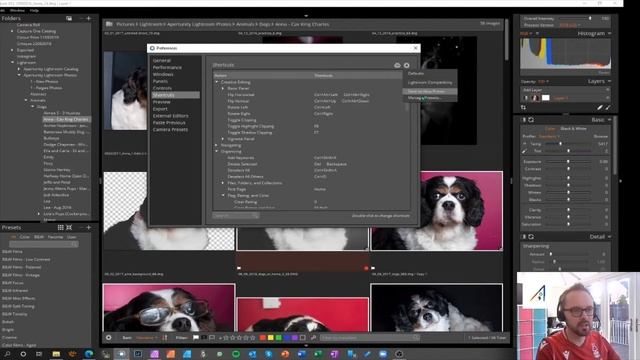Click the Exposure slider handle
640x360 pixels.
(568, 162)
